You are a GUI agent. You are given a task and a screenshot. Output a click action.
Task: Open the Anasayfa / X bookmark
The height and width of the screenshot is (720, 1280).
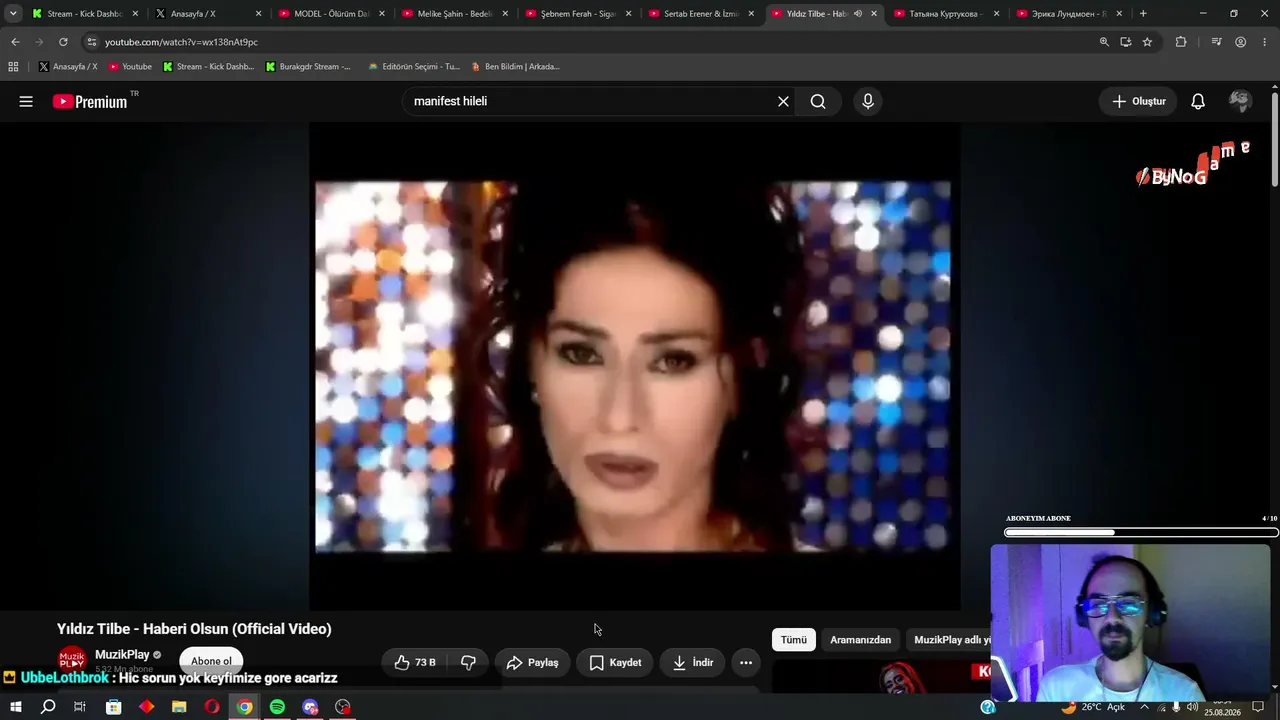(68, 67)
